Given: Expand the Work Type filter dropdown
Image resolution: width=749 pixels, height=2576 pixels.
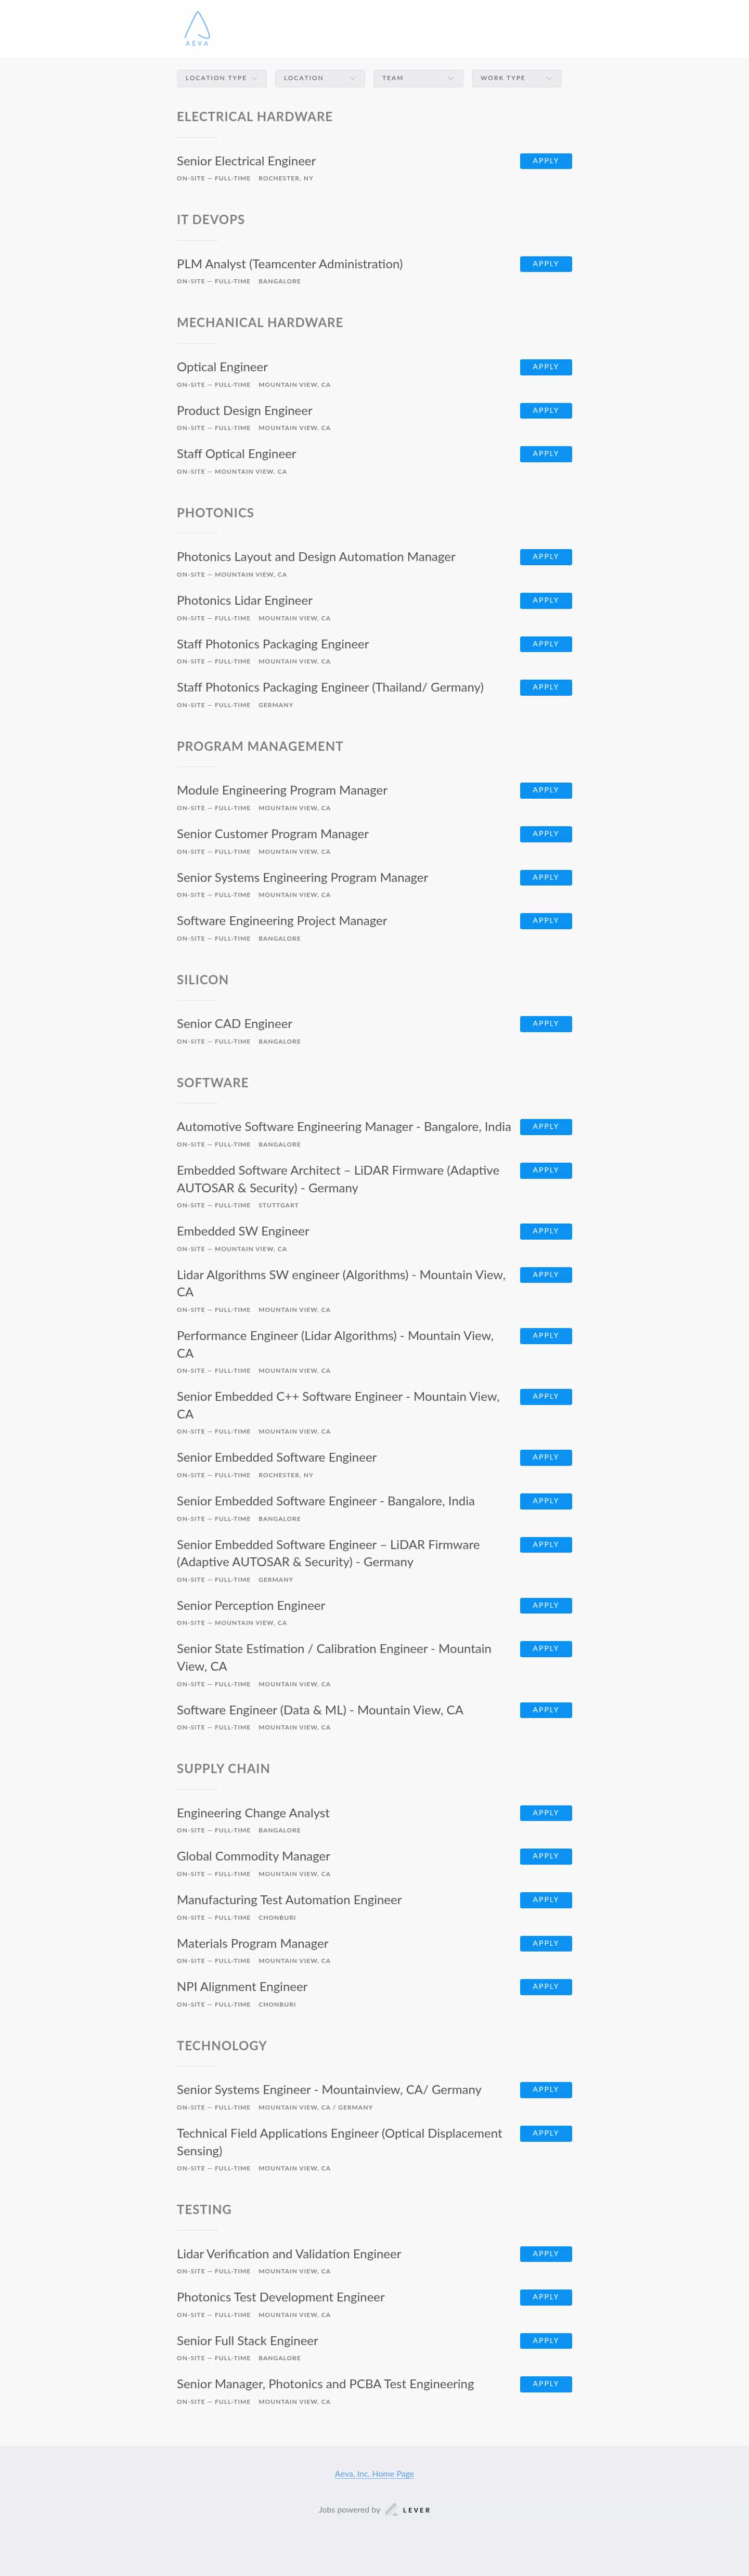Looking at the screenshot, I should pos(516,78).
